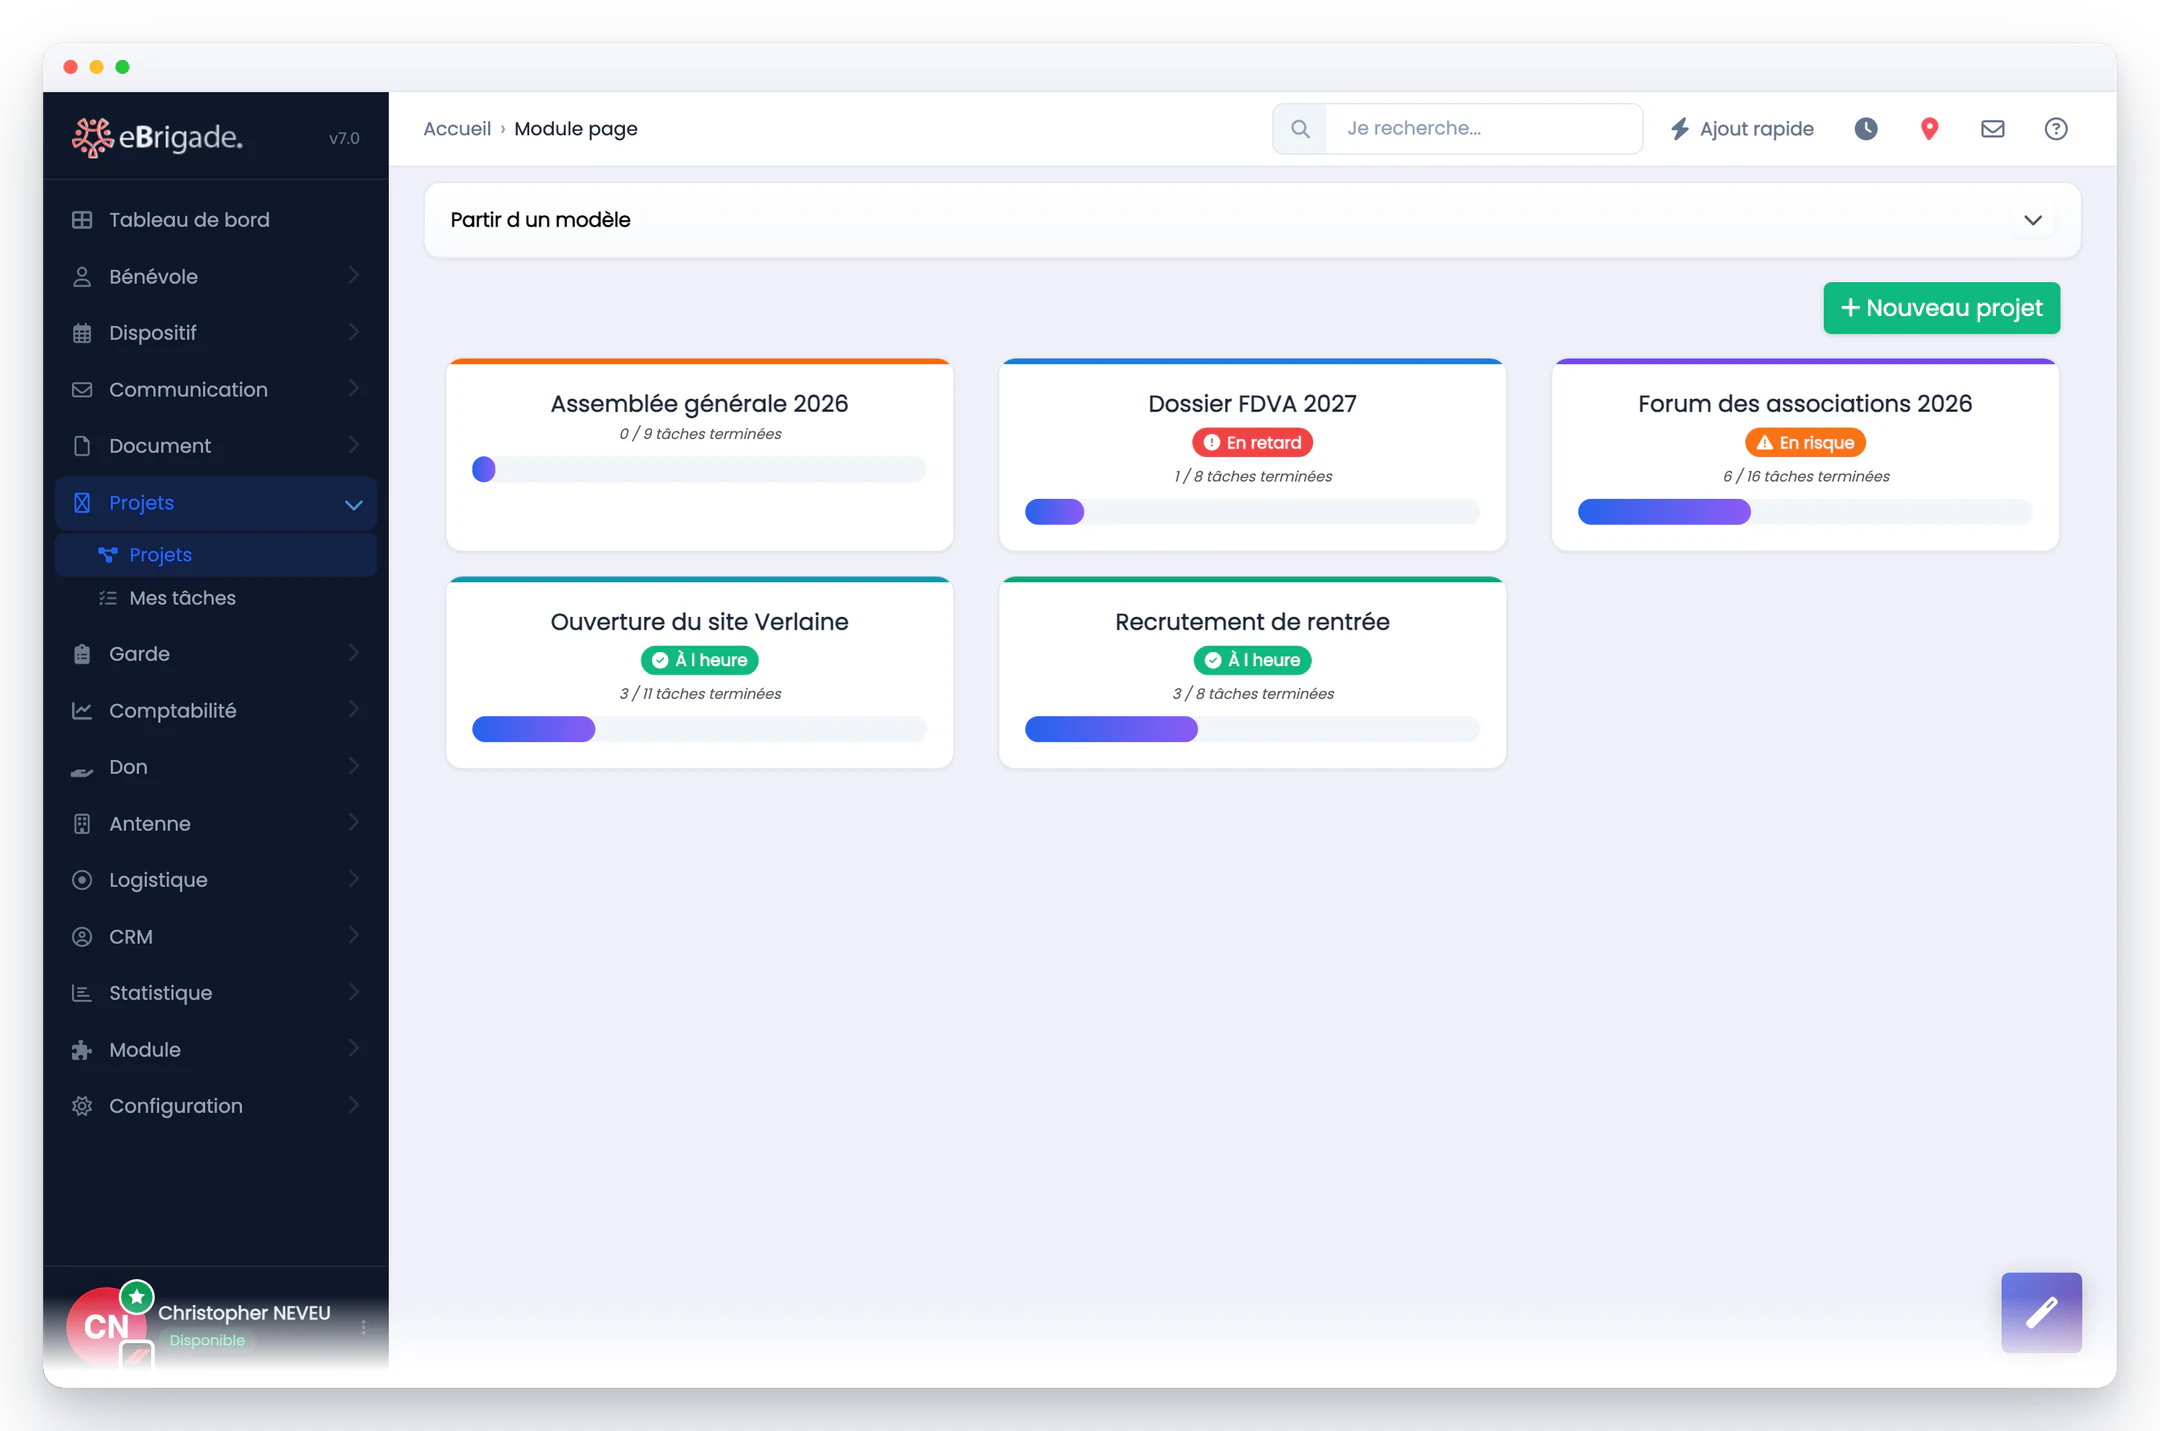This screenshot has height=1431, width=2160.
Task: Open the clock history icon in header
Action: pos(1866,129)
